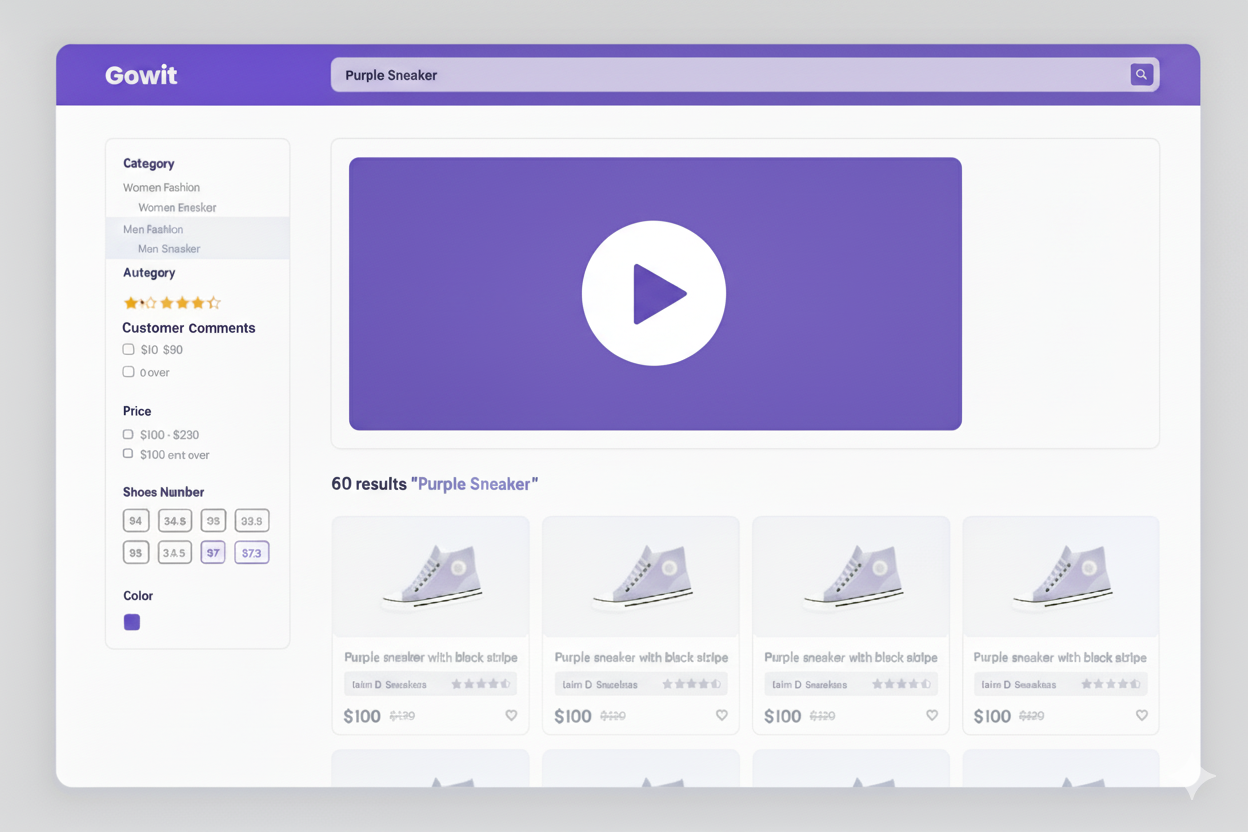Play the promotional video
The width and height of the screenshot is (1248, 832).
(654, 294)
